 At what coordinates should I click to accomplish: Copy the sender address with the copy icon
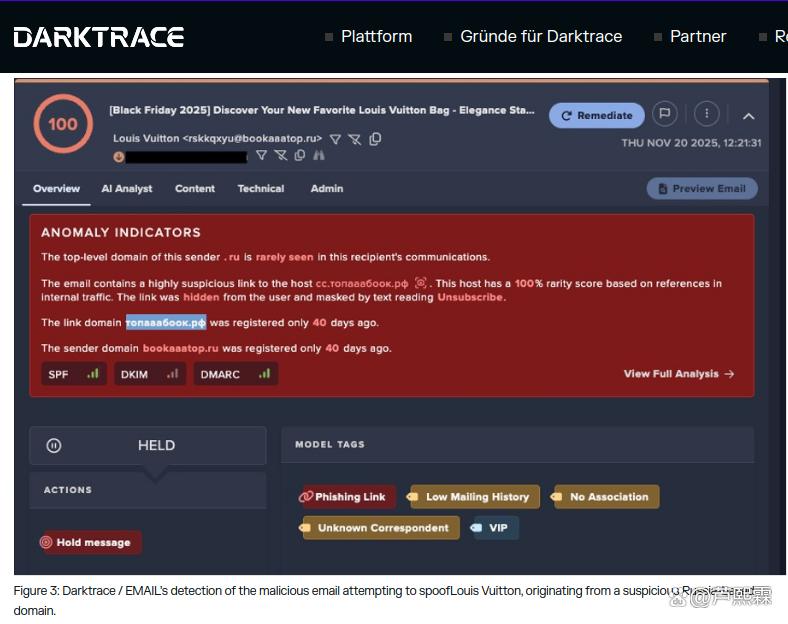pyautogui.click(x=375, y=139)
